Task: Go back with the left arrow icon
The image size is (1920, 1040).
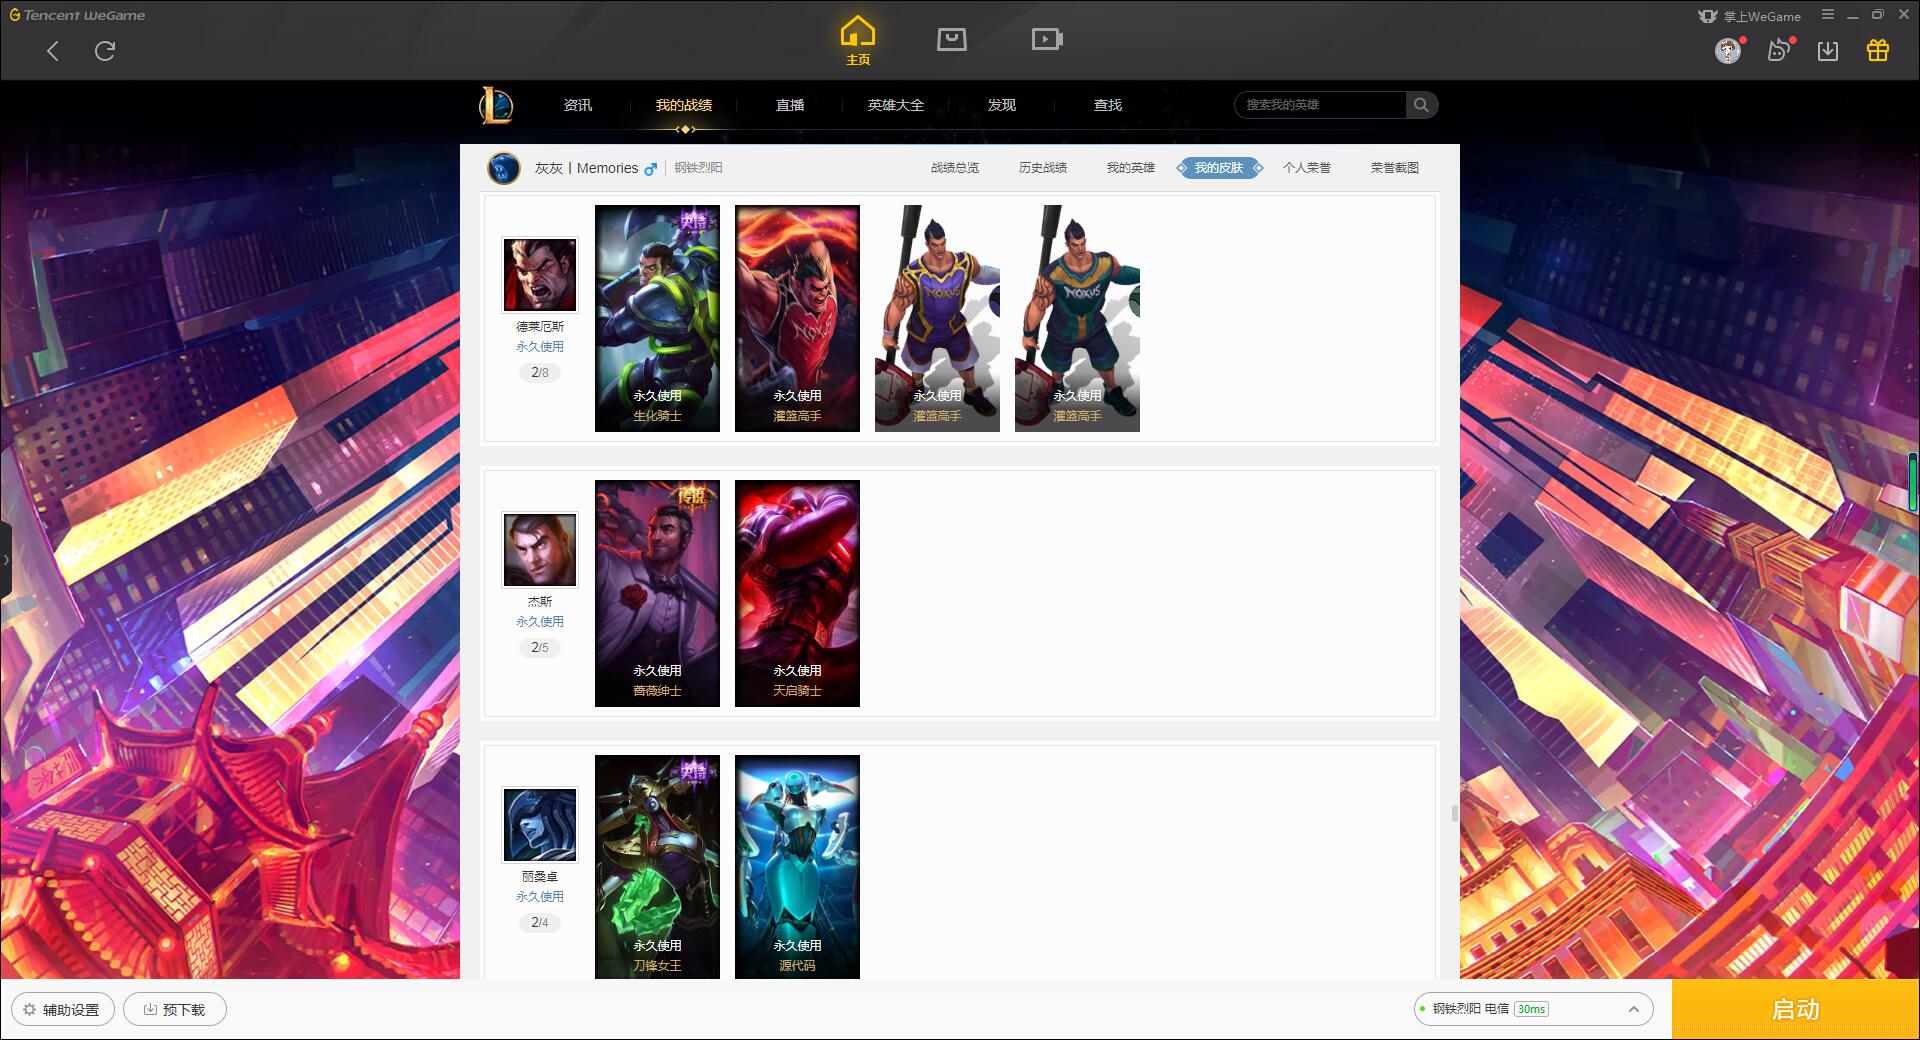Action: click(x=53, y=51)
